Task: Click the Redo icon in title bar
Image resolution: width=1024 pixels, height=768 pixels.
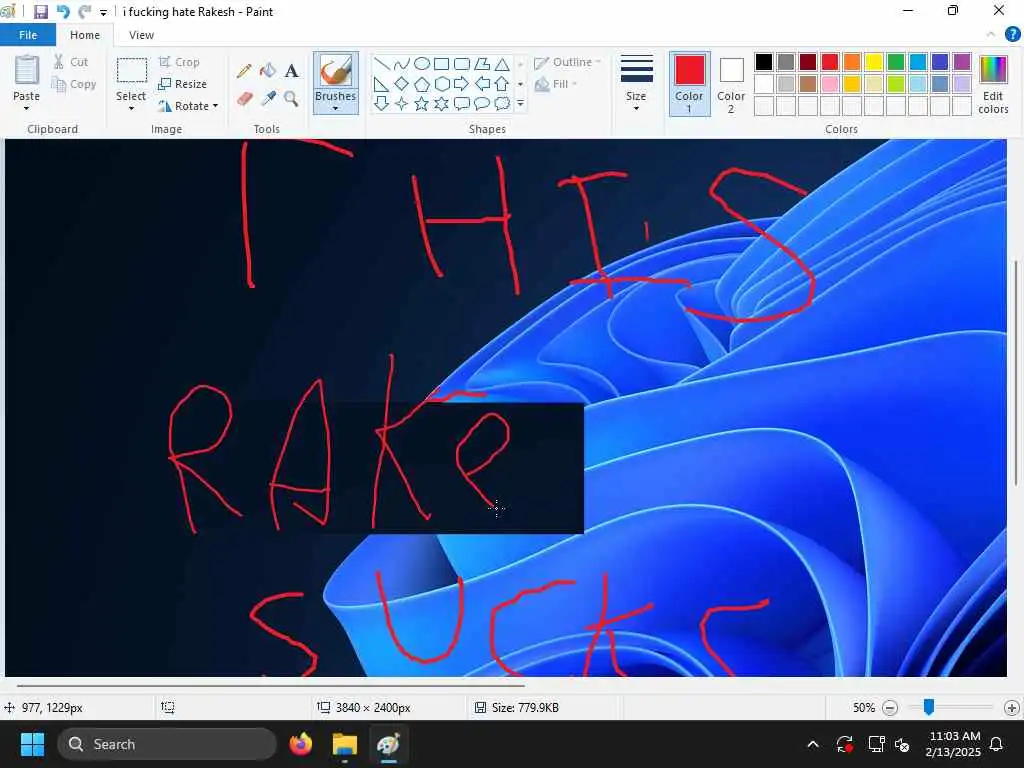Action: tap(84, 11)
